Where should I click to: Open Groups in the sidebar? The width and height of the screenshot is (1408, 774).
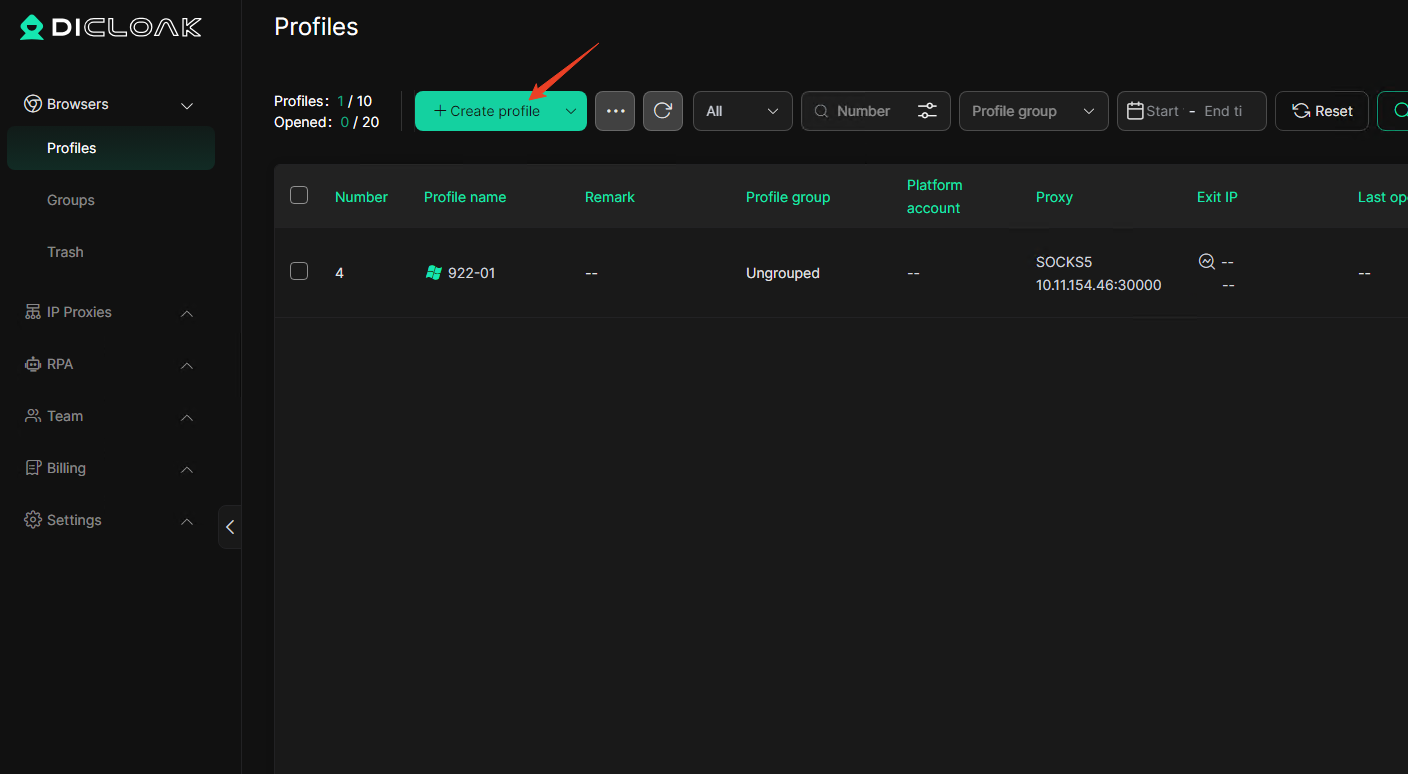pos(71,200)
